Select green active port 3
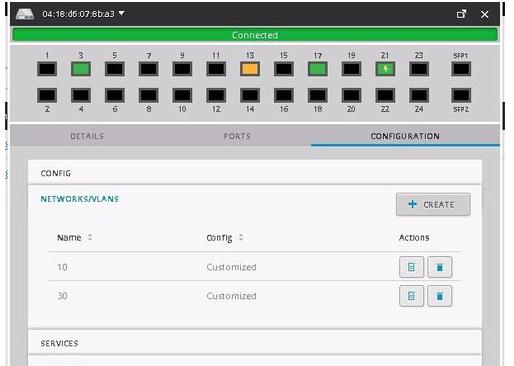This screenshot has height=366, width=514. tap(81, 69)
